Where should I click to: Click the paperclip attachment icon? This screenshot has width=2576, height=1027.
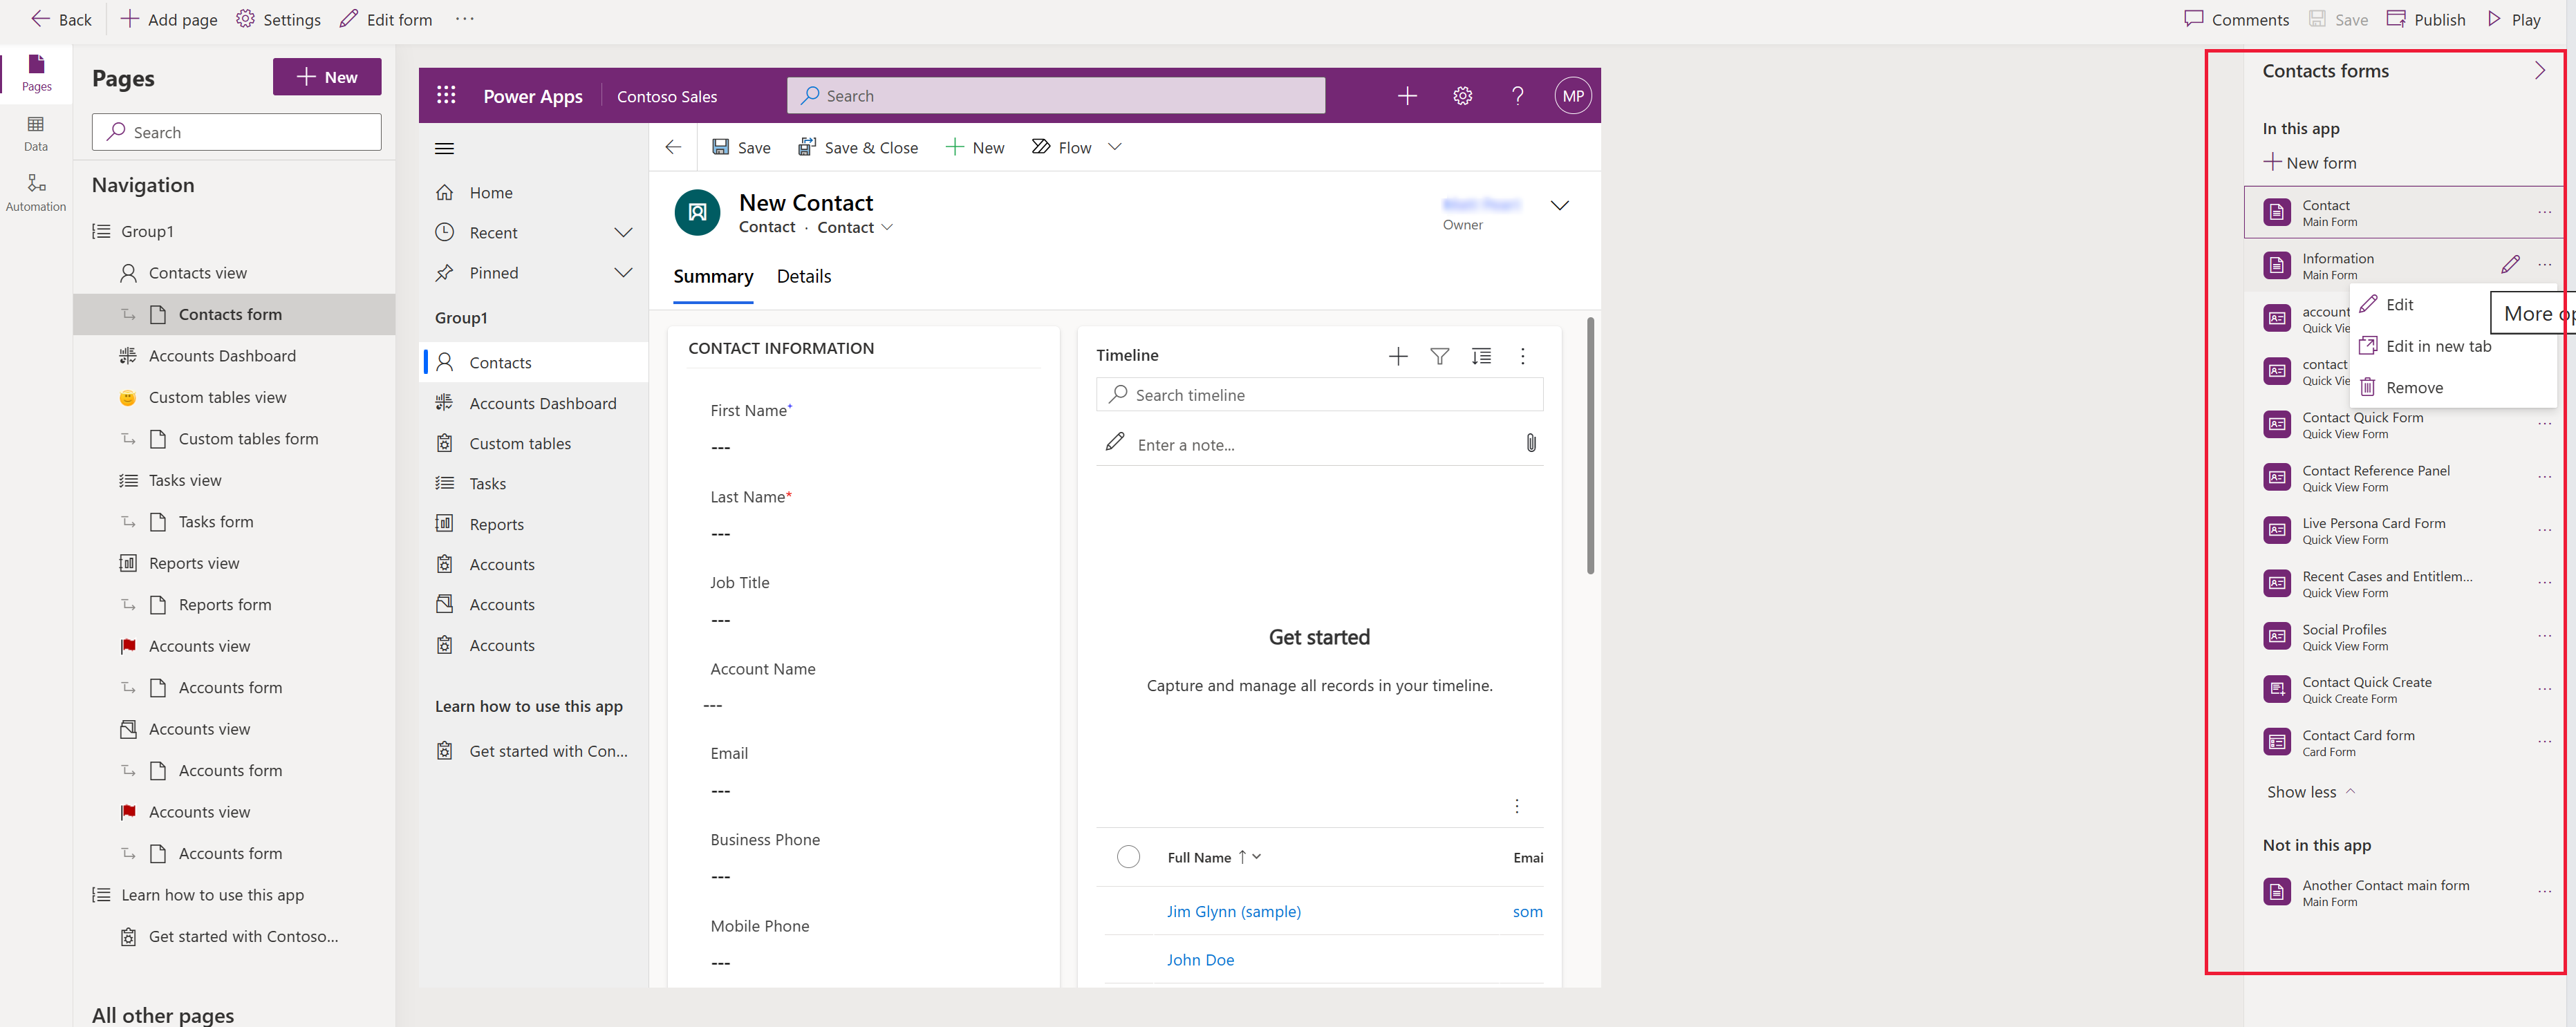tap(1530, 443)
